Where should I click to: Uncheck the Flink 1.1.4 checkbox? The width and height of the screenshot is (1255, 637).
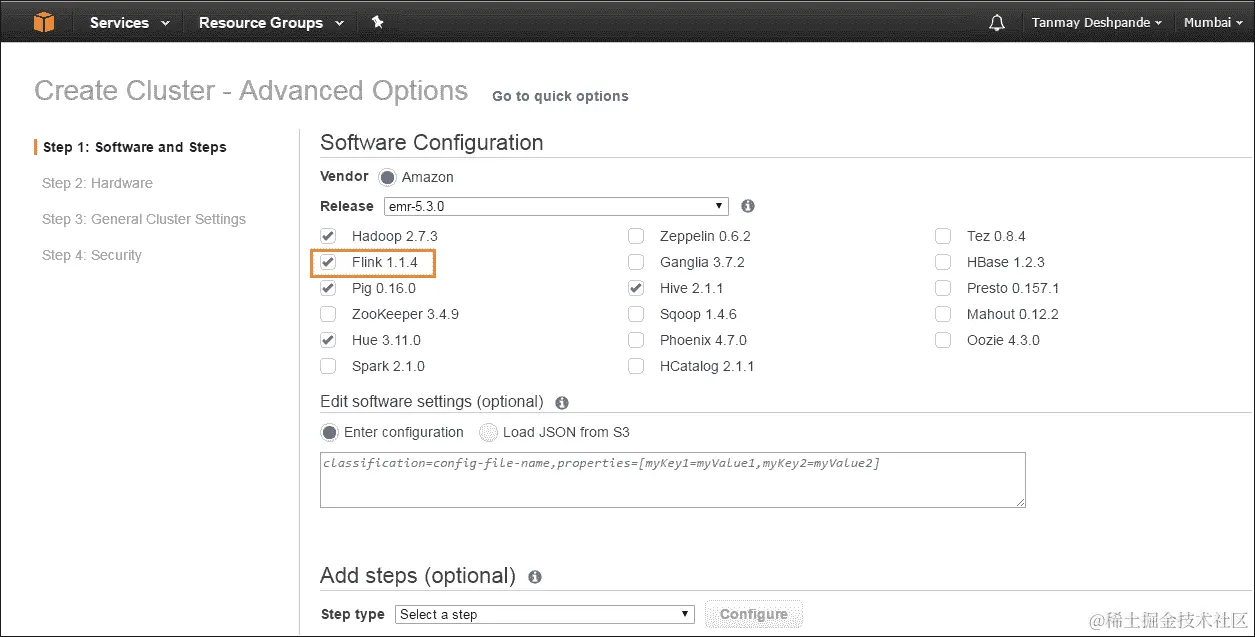coord(328,262)
